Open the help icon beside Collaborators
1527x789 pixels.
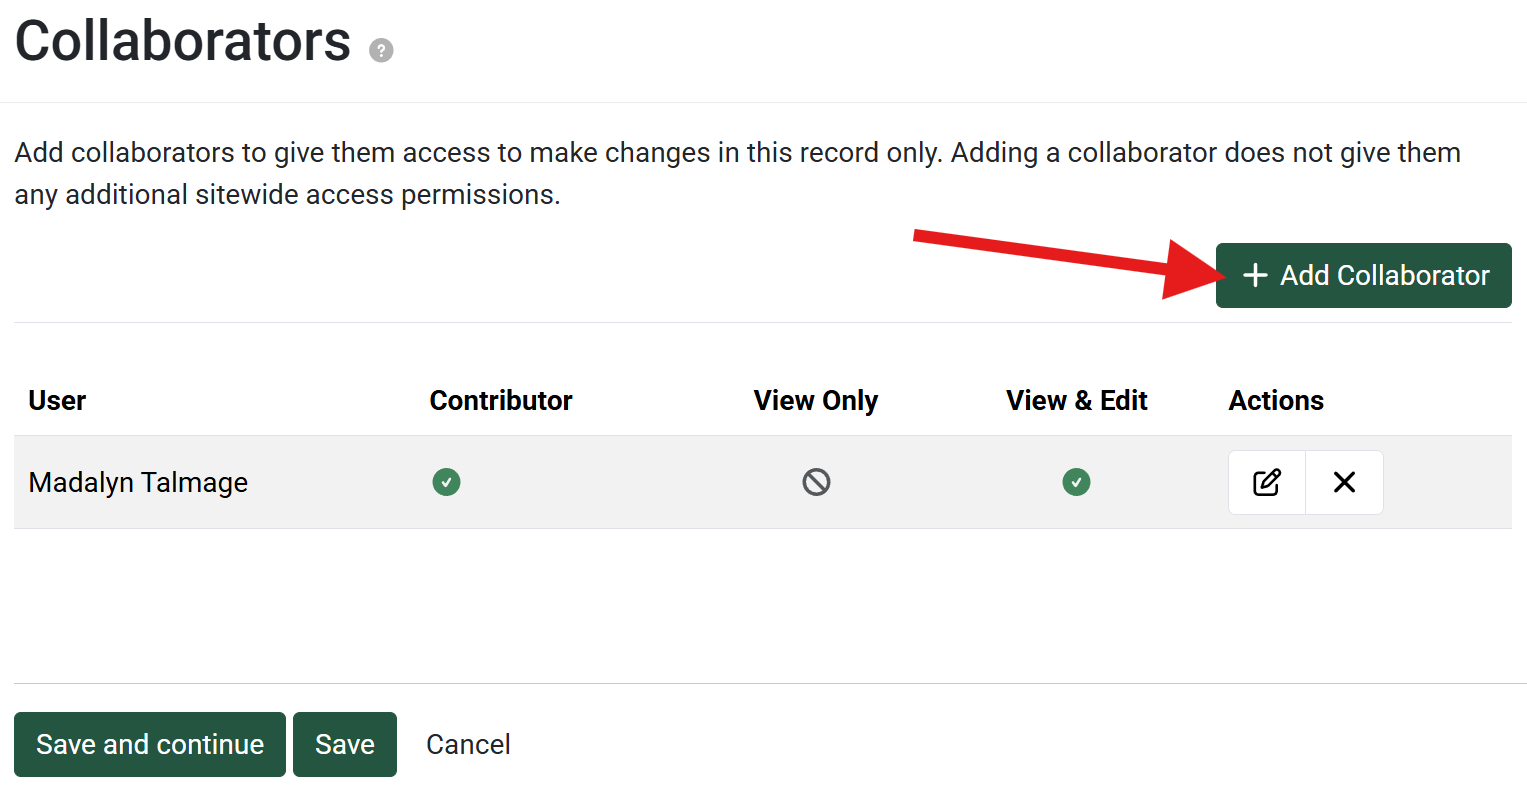381,50
